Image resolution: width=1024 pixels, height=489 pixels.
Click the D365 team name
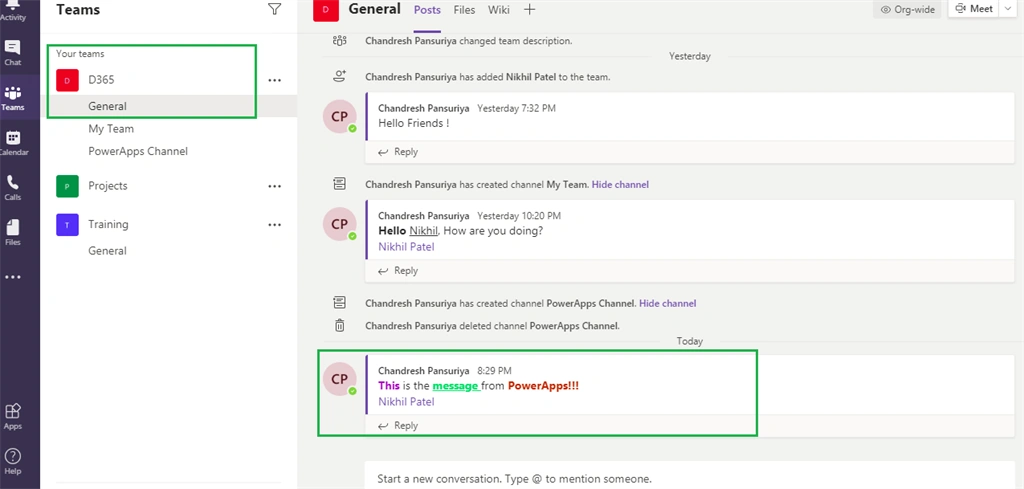point(101,80)
